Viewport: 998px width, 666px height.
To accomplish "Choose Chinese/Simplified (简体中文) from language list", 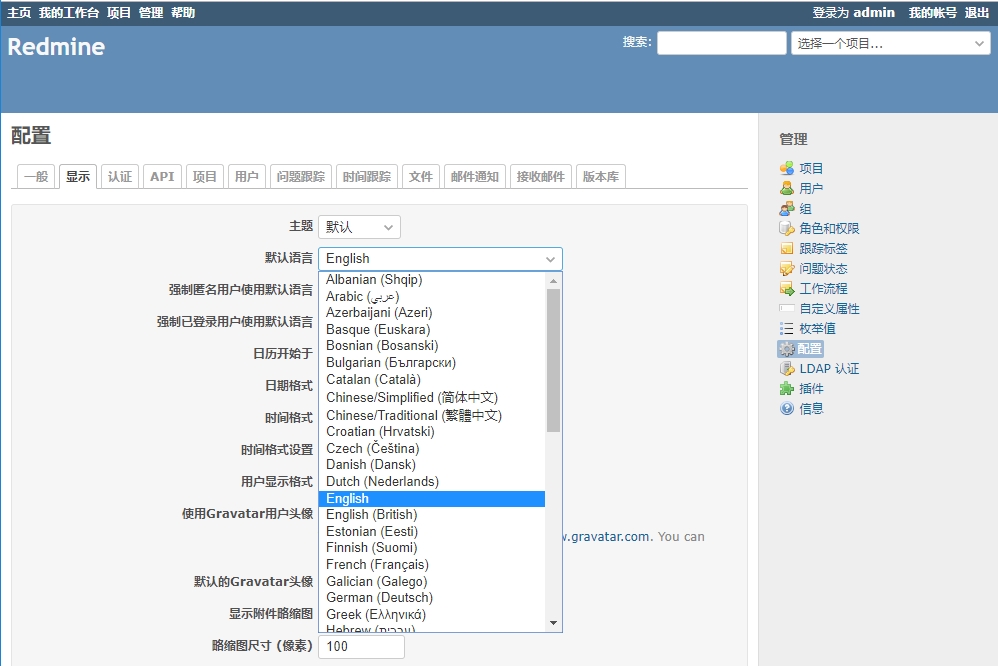I will 411,397.
